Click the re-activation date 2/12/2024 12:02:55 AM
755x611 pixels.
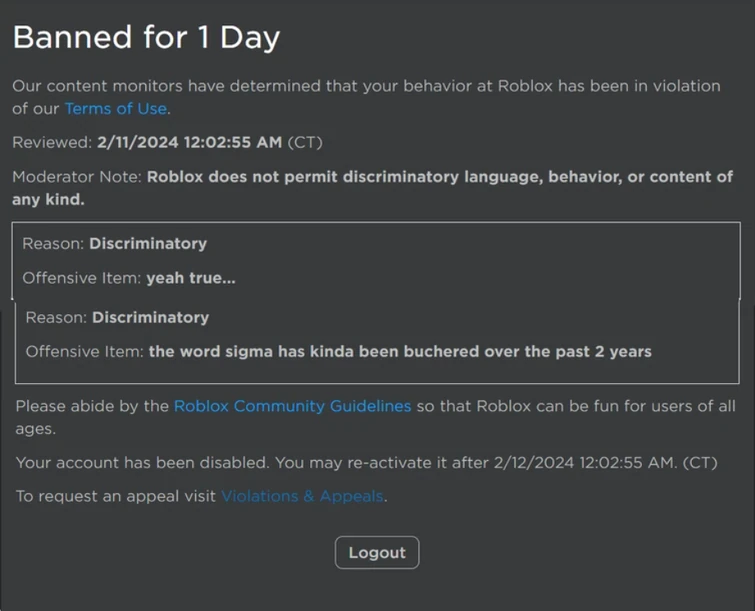click(x=585, y=463)
